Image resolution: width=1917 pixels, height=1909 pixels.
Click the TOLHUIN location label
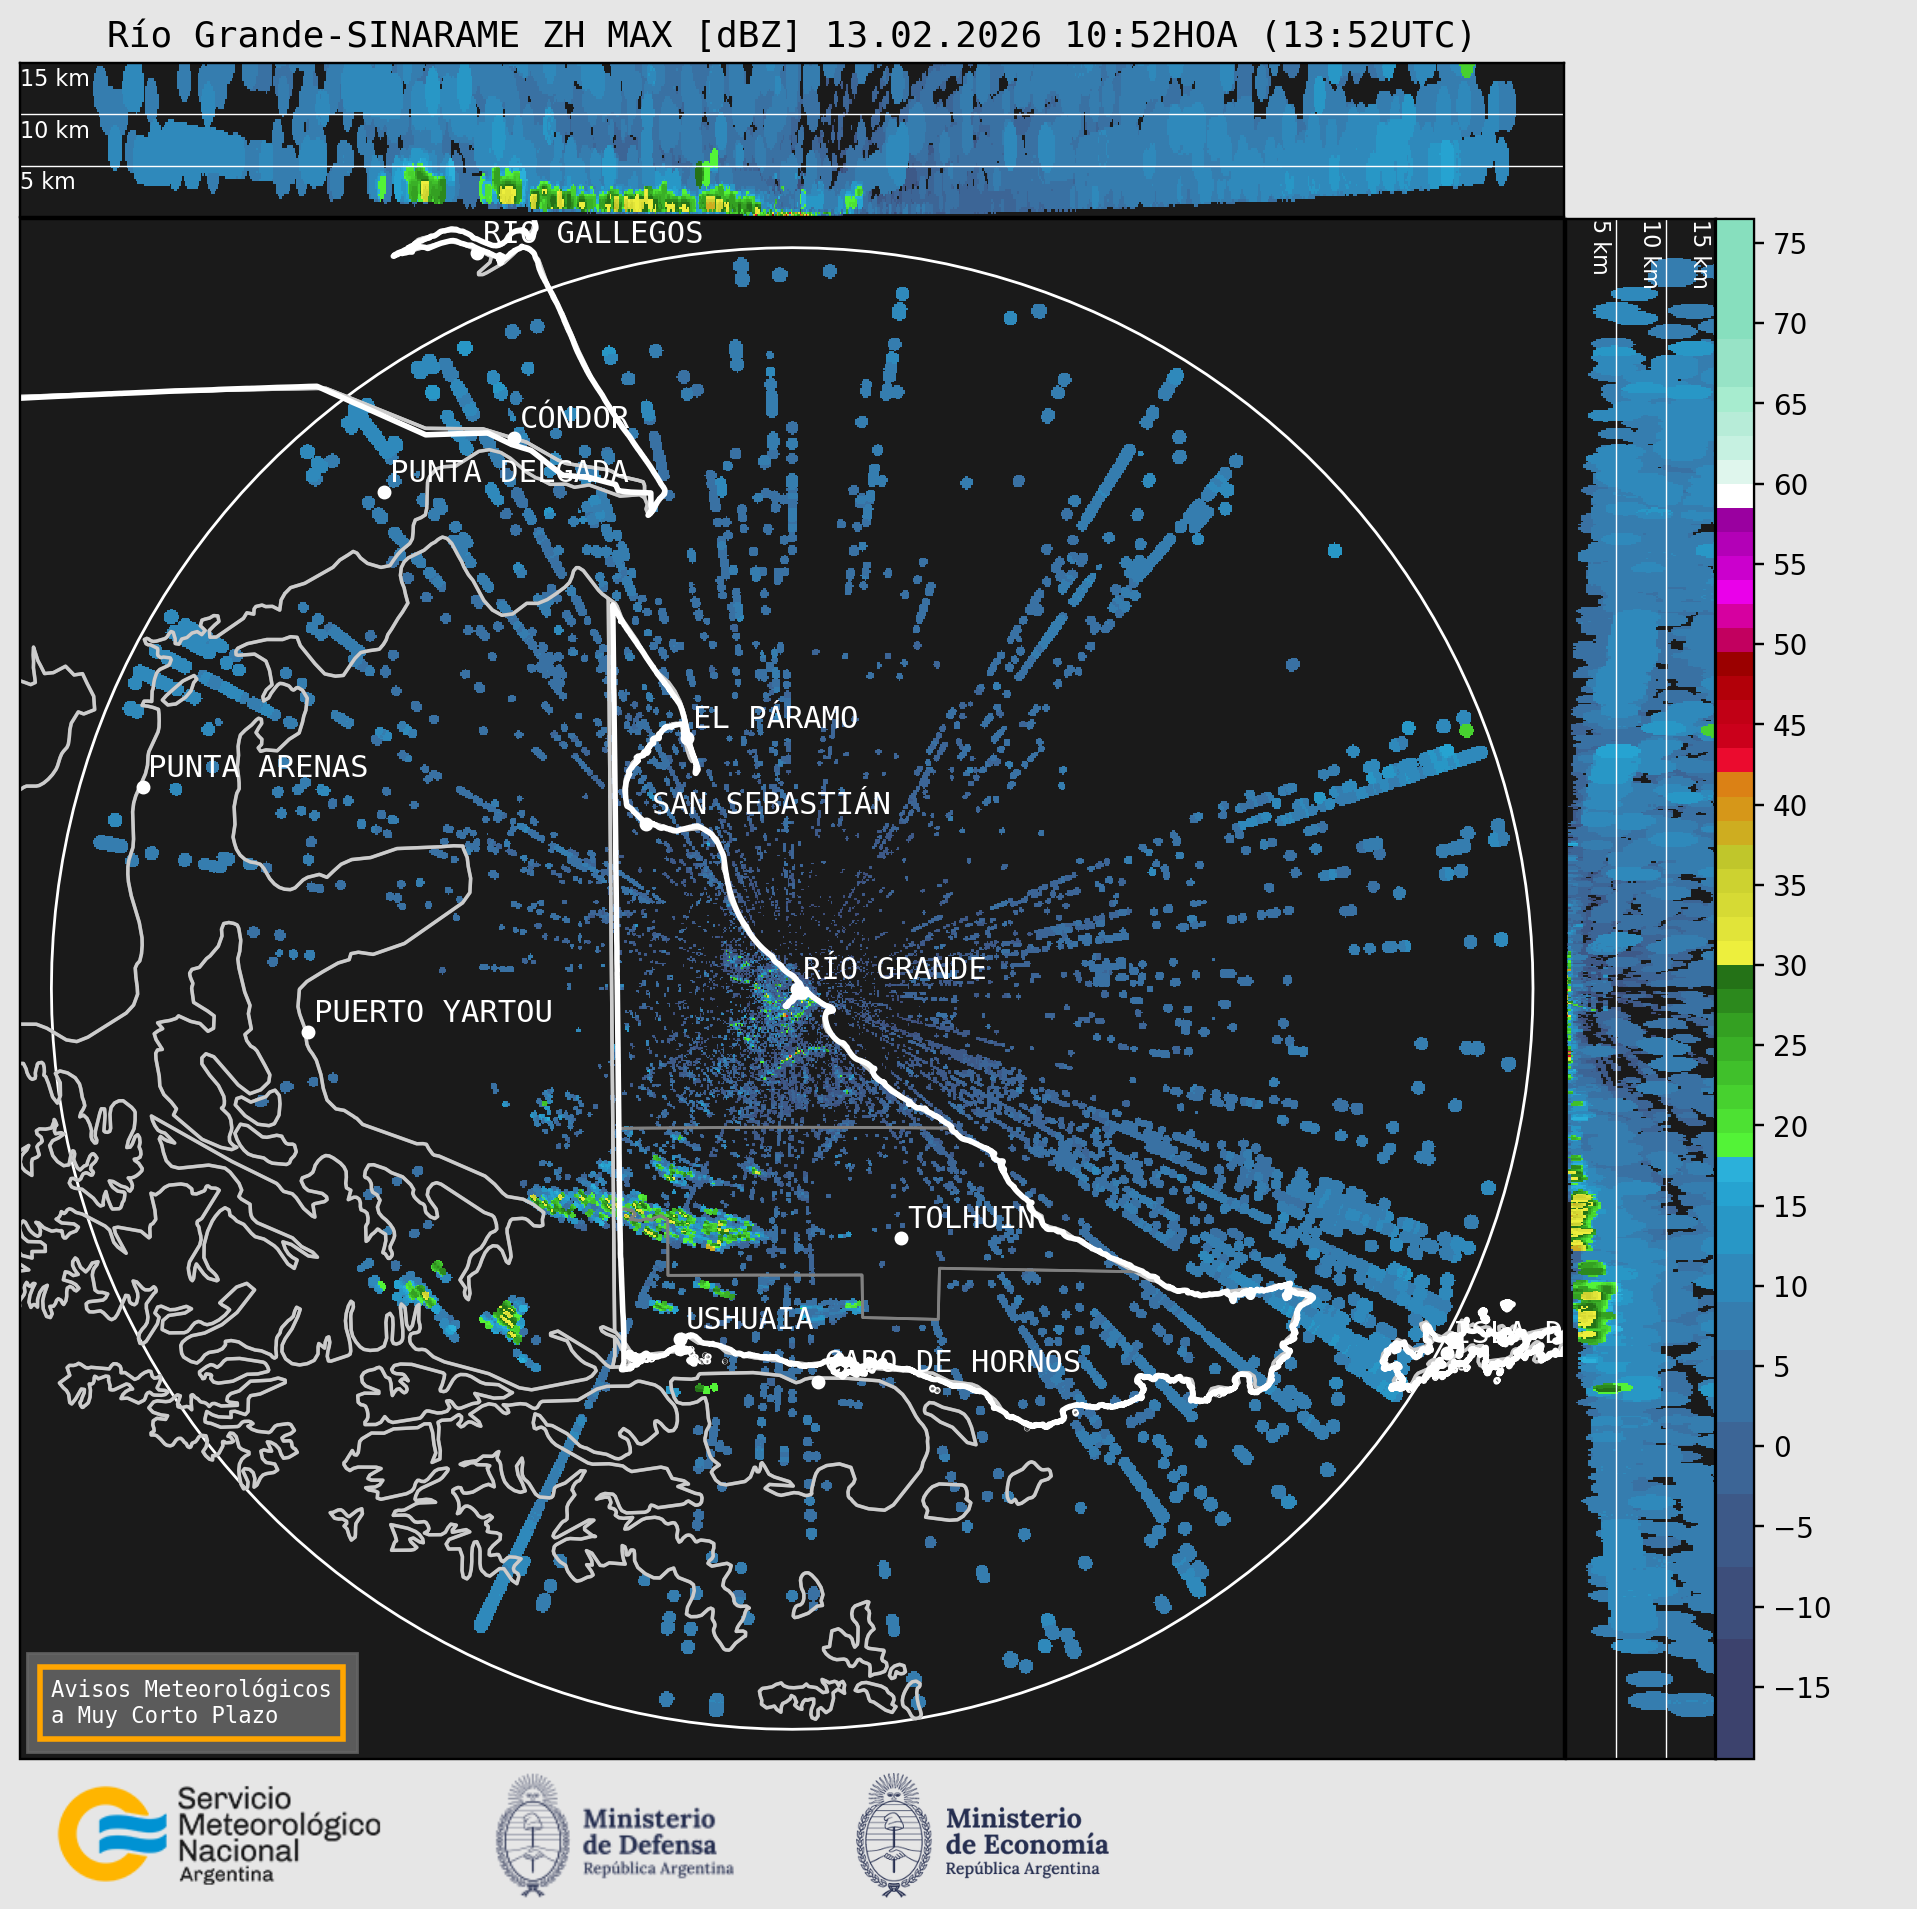(971, 1218)
